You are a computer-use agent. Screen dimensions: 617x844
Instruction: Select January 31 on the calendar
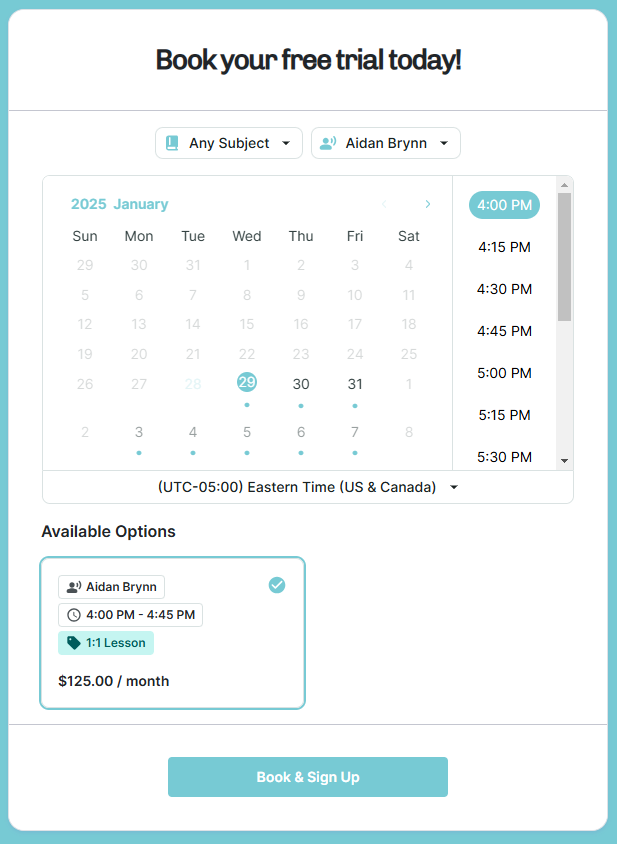[x=354, y=384]
